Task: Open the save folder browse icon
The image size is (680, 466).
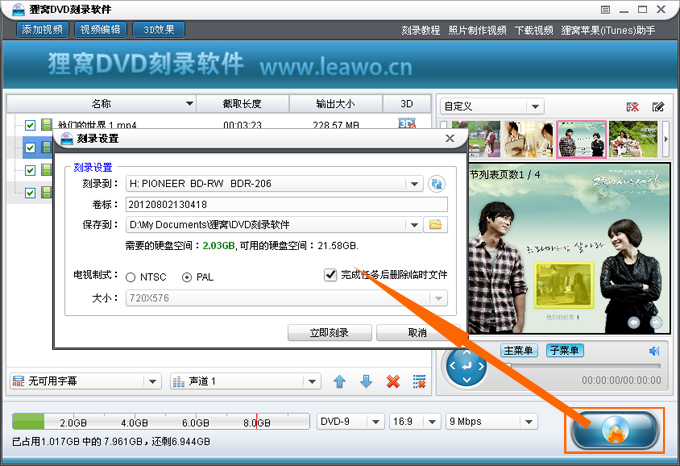Action: tap(435, 225)
